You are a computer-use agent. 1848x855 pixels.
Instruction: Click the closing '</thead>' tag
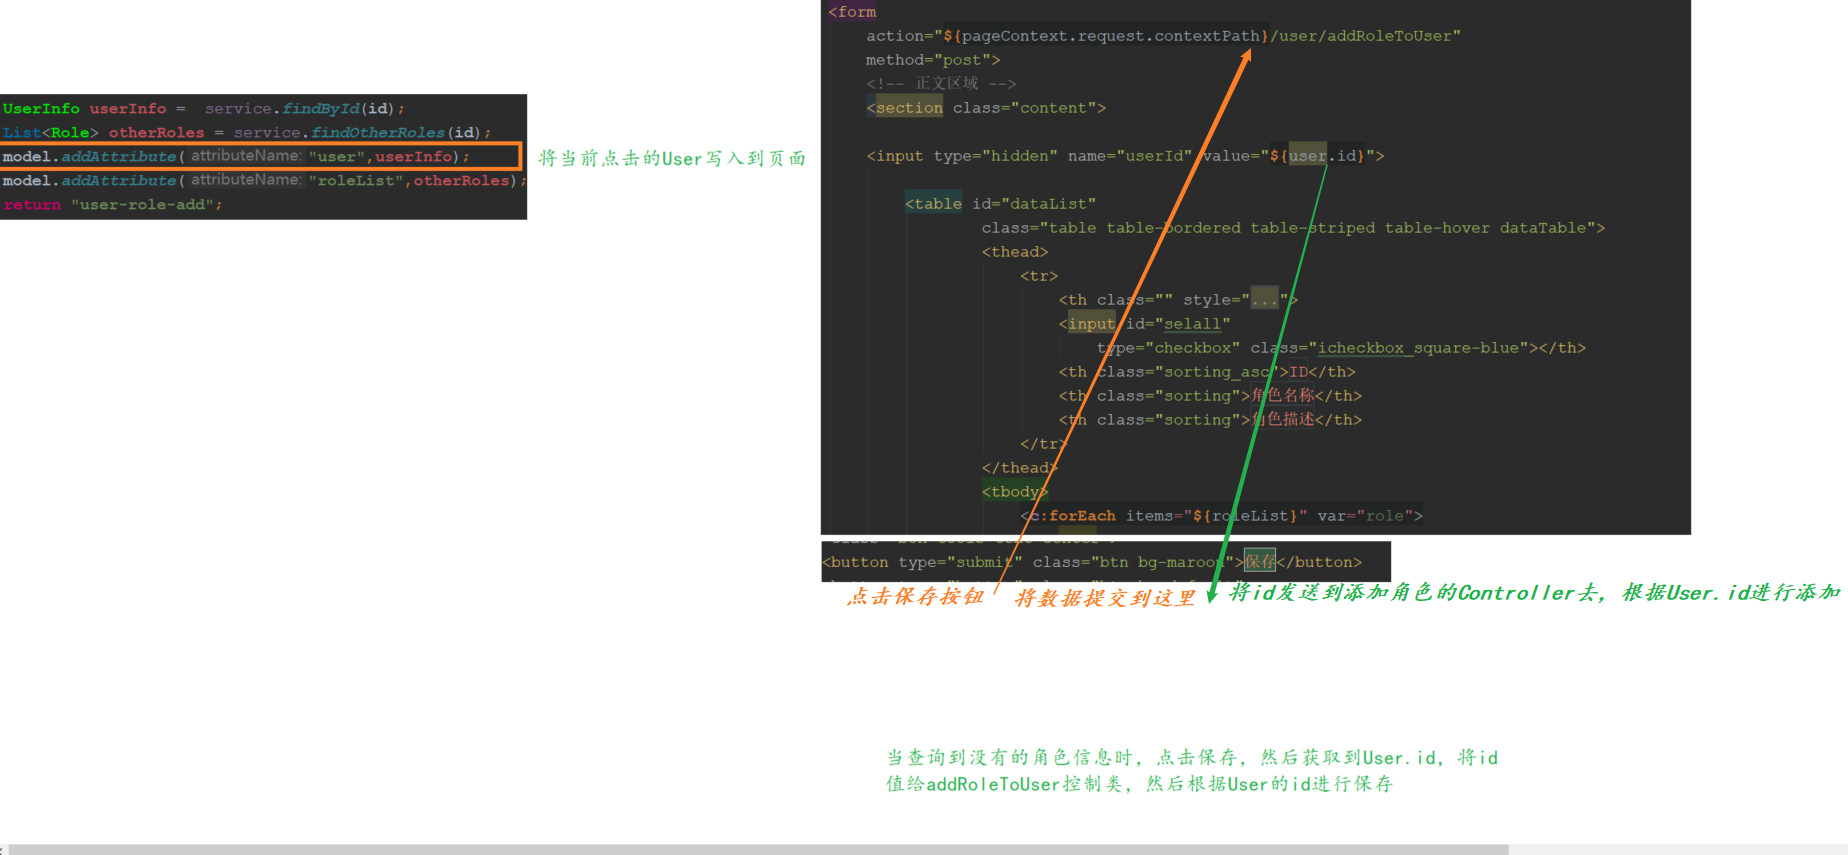click(x=1019, y=468)
